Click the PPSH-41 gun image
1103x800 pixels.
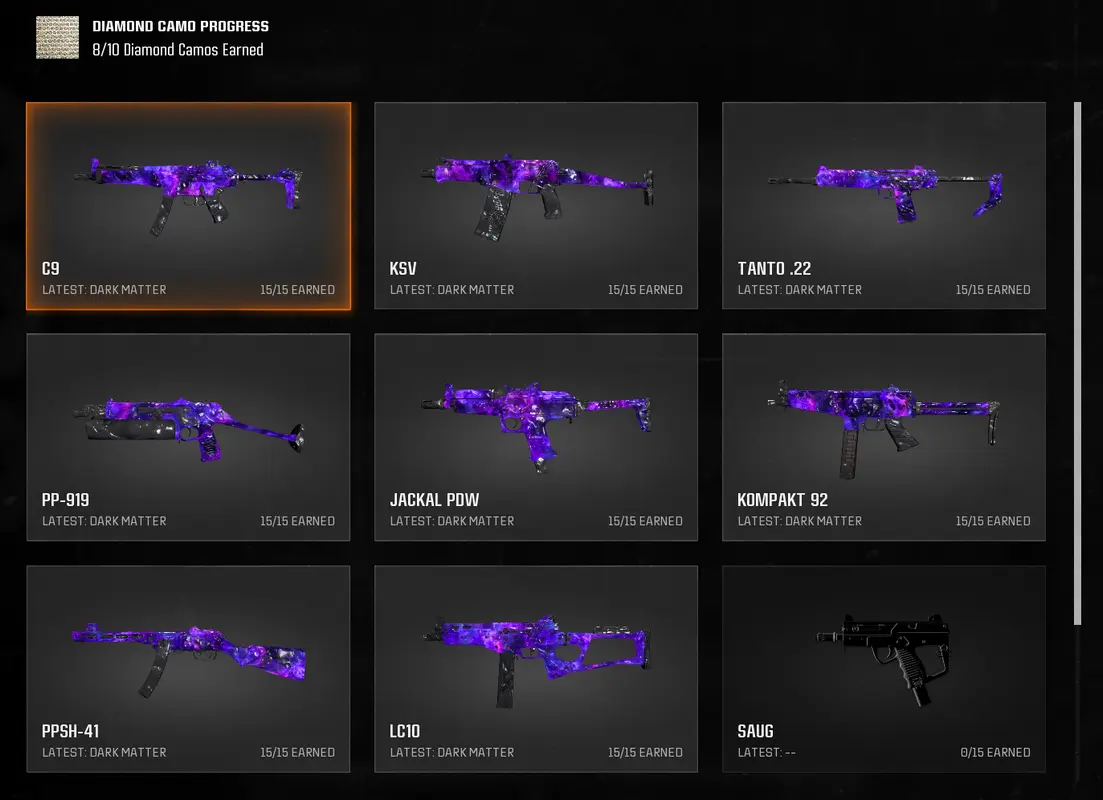(x=189, y=659)
